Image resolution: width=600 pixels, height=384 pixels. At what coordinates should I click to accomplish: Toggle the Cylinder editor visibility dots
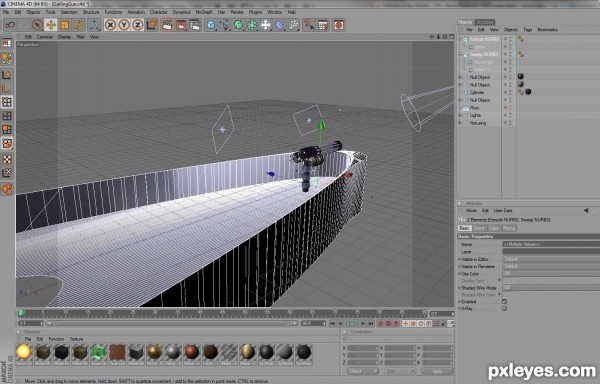(510, 93)
